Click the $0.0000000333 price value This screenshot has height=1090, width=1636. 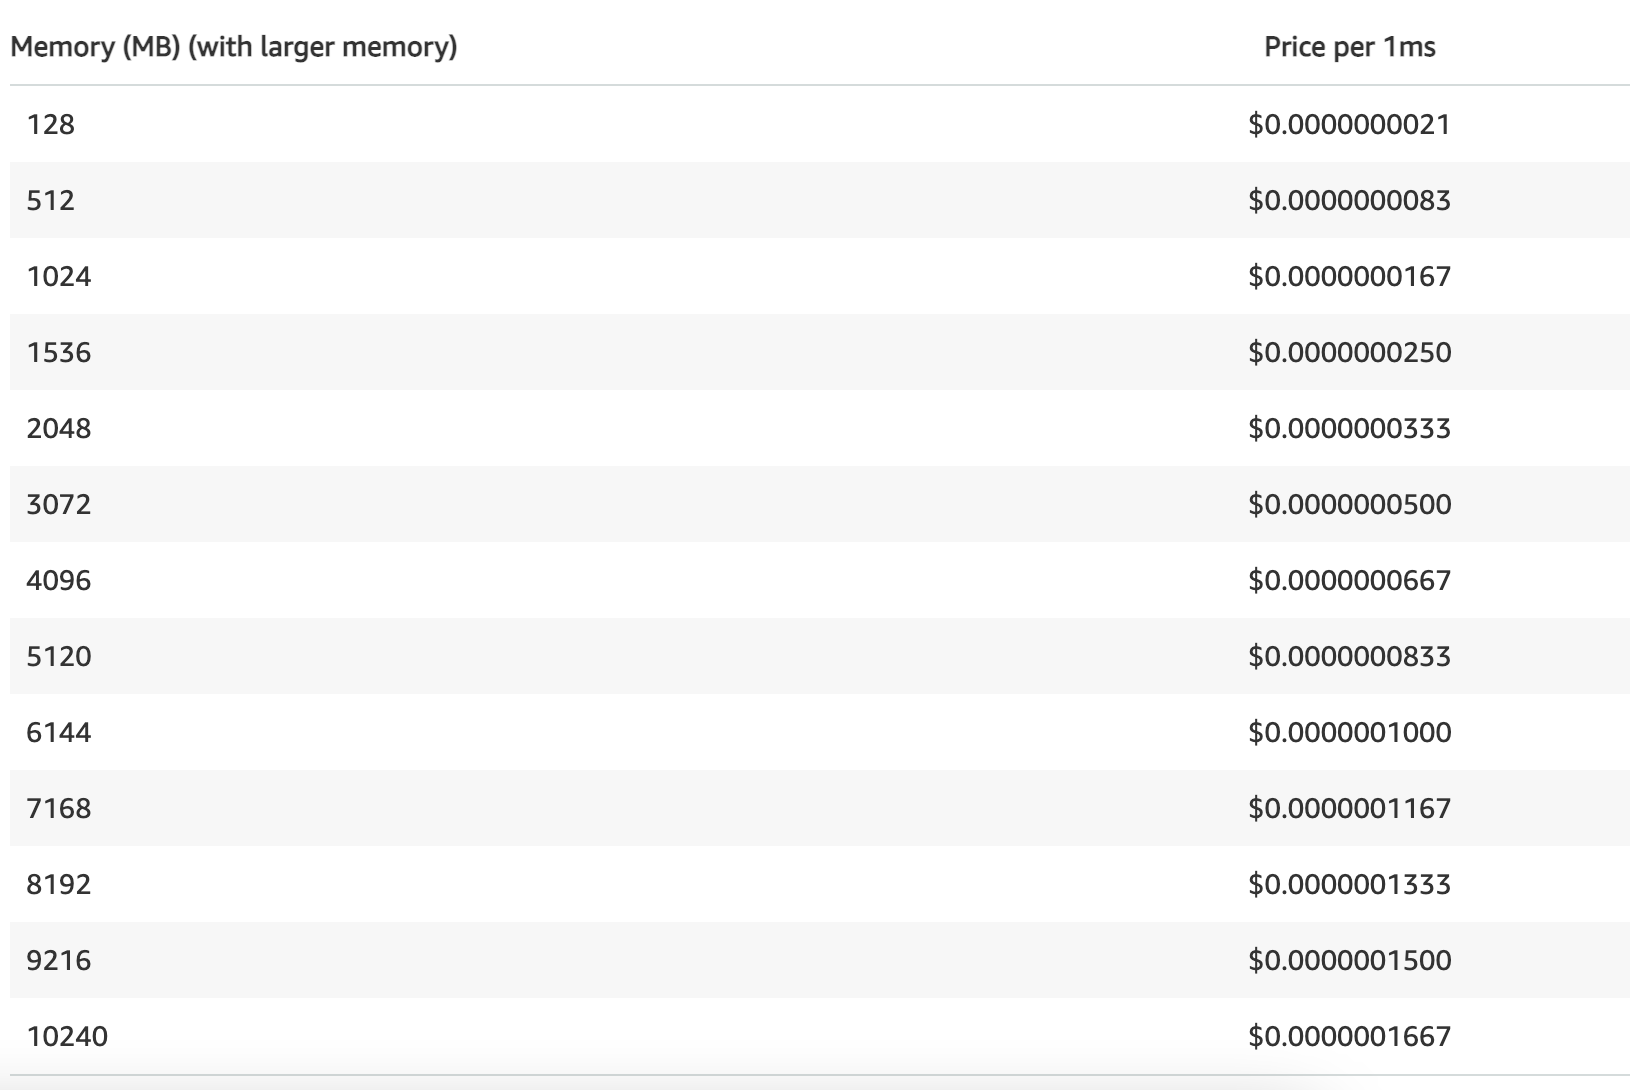pyautogui.click(x=1349, y=428)
